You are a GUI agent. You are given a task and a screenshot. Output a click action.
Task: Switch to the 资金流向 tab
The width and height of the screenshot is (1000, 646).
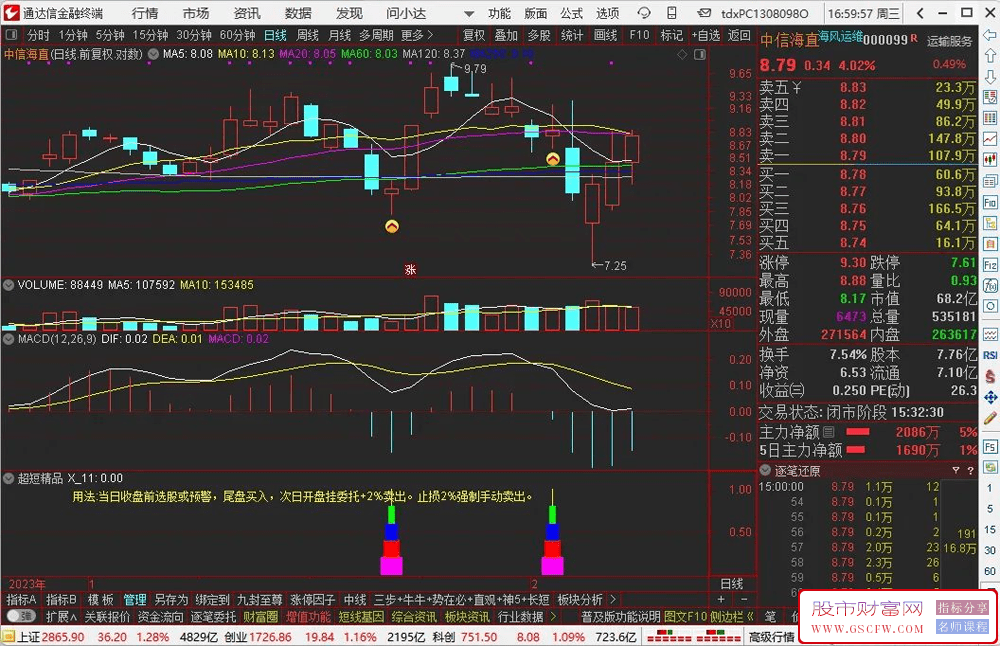click(x=160, y=617)
